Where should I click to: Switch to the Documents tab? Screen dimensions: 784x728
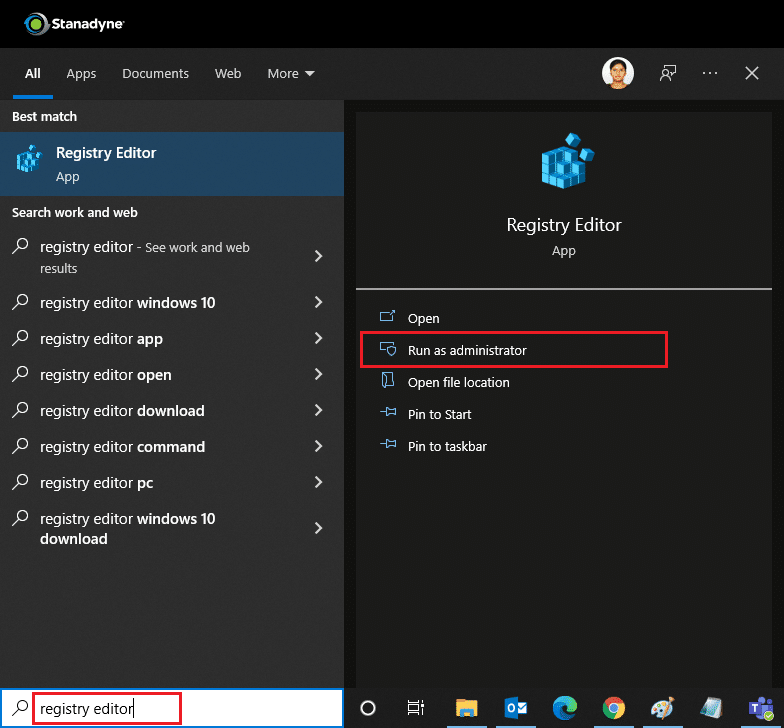(x=156, y=74)
